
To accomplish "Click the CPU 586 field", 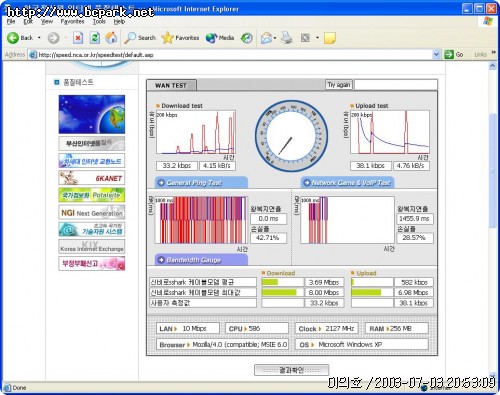I will click(x=257, y=328).
